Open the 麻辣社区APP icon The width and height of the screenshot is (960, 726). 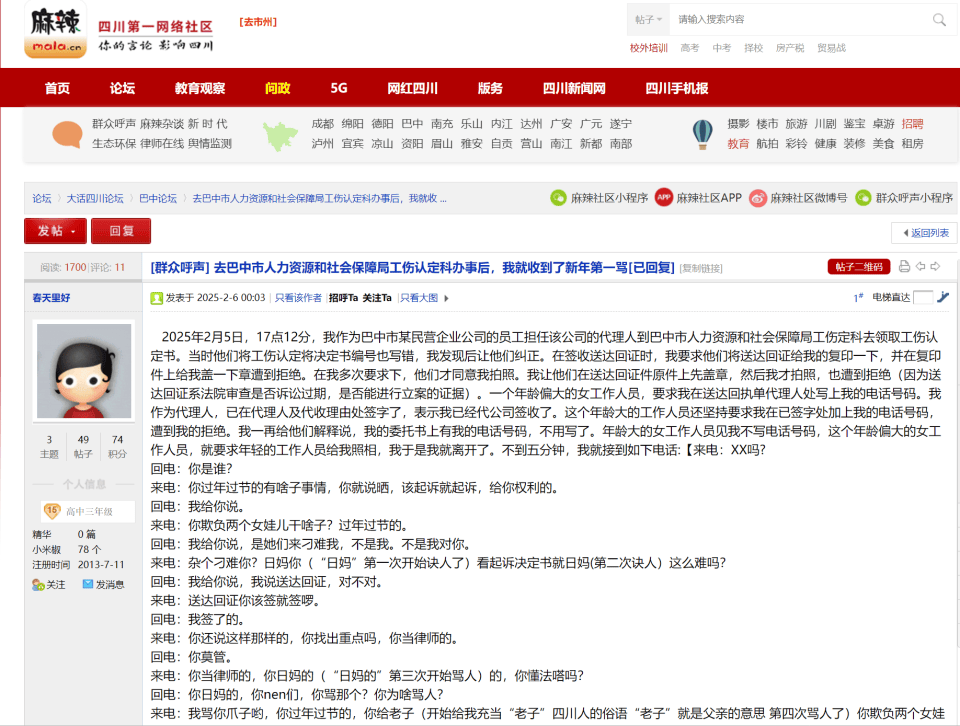(662, 198)
